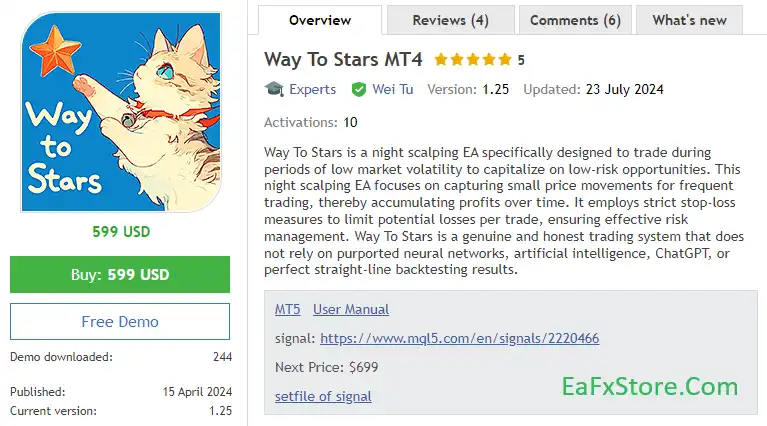Switch to the Reviews (4) tab
767x426 pixels.
(x=450, y=20)
